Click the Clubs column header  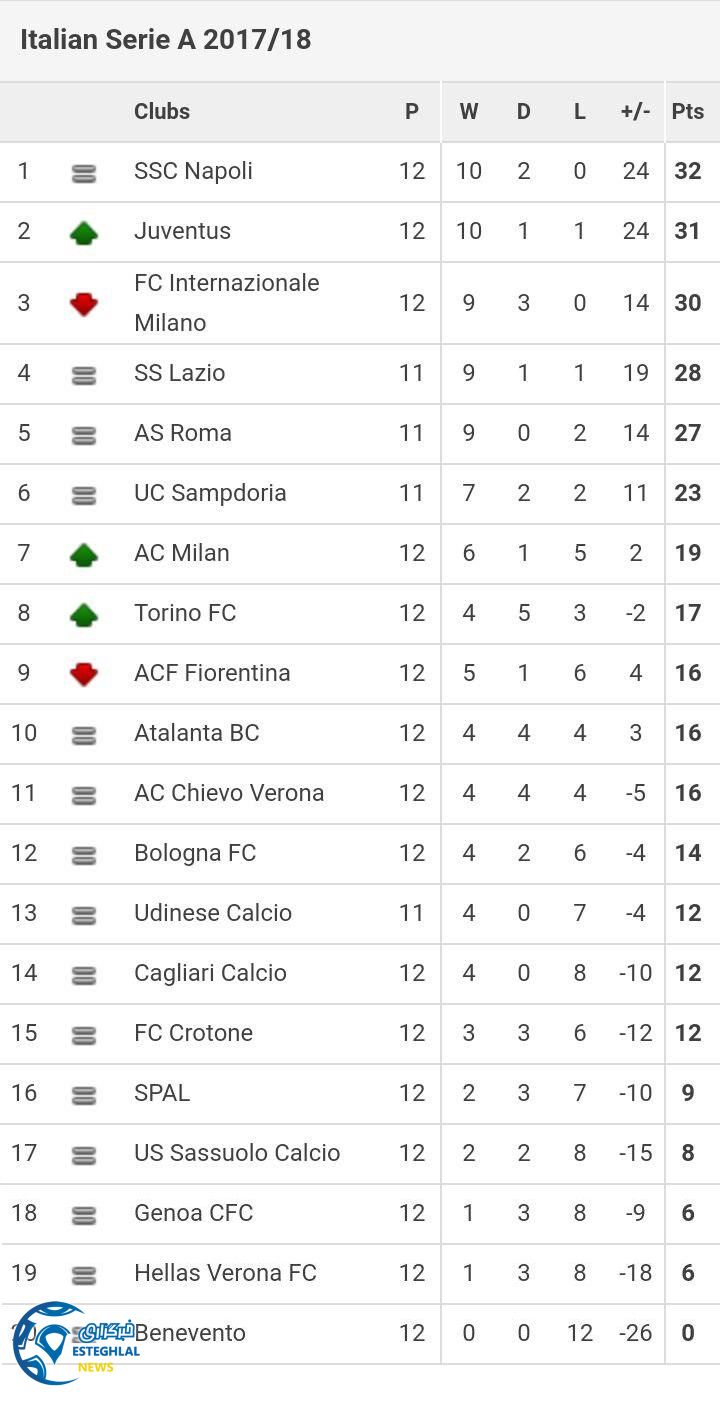tap(162, 111)
